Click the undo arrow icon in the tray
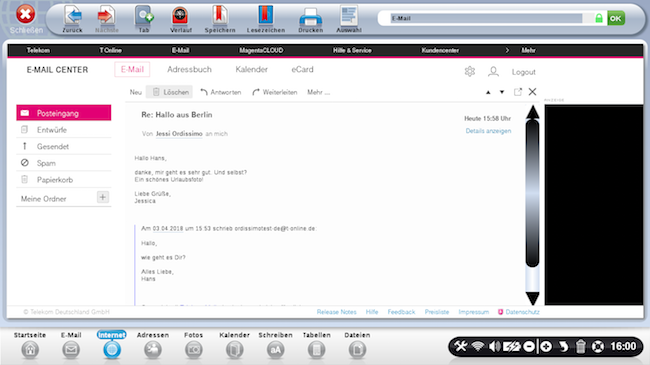 [x=563, y=346]
